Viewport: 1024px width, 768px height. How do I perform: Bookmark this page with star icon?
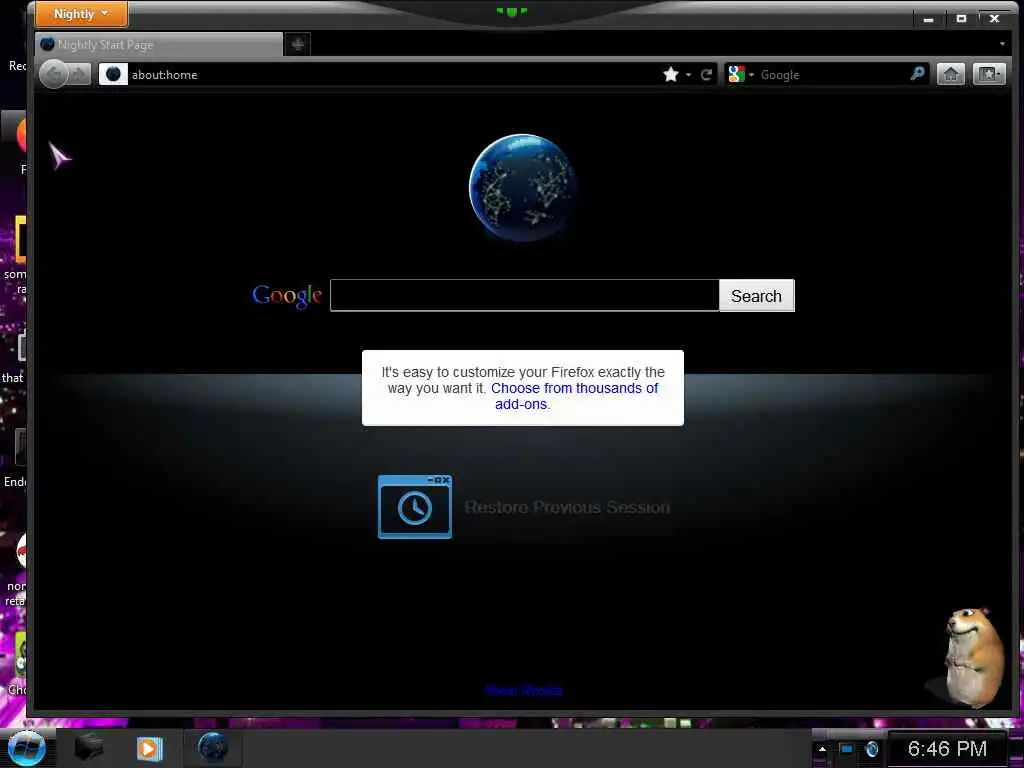671,74
